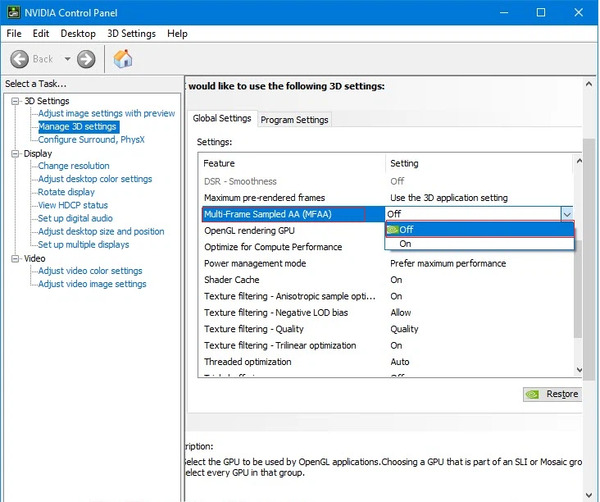The image size is (600, 502).
Task: Open the Change resolution task
Action: [x=74, y=166]
